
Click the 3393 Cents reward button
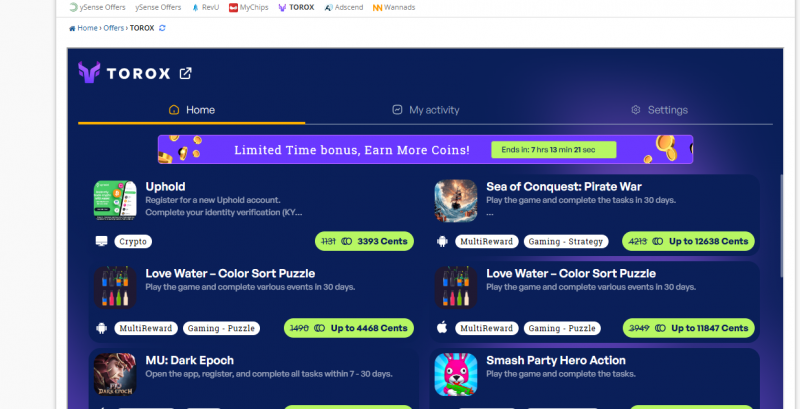tap(364, 241)
